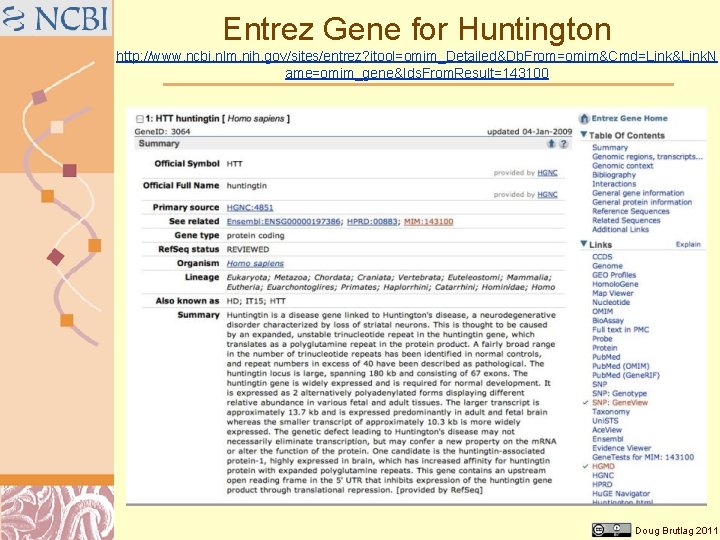720x540 pixels.
Task: Jump to Bibliography section
Action: pyautogui.click(x=614, y=175)
